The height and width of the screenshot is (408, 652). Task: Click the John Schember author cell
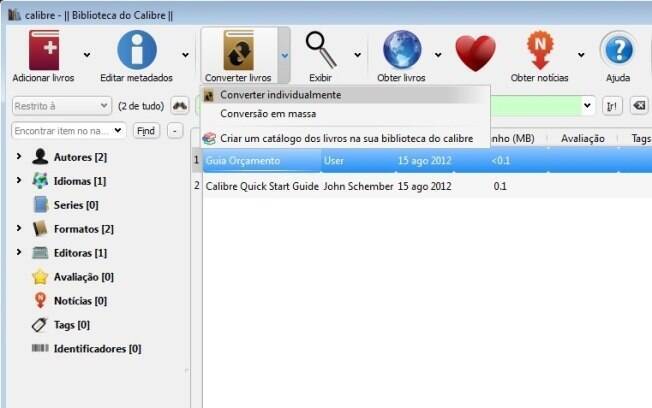[358, 186]
